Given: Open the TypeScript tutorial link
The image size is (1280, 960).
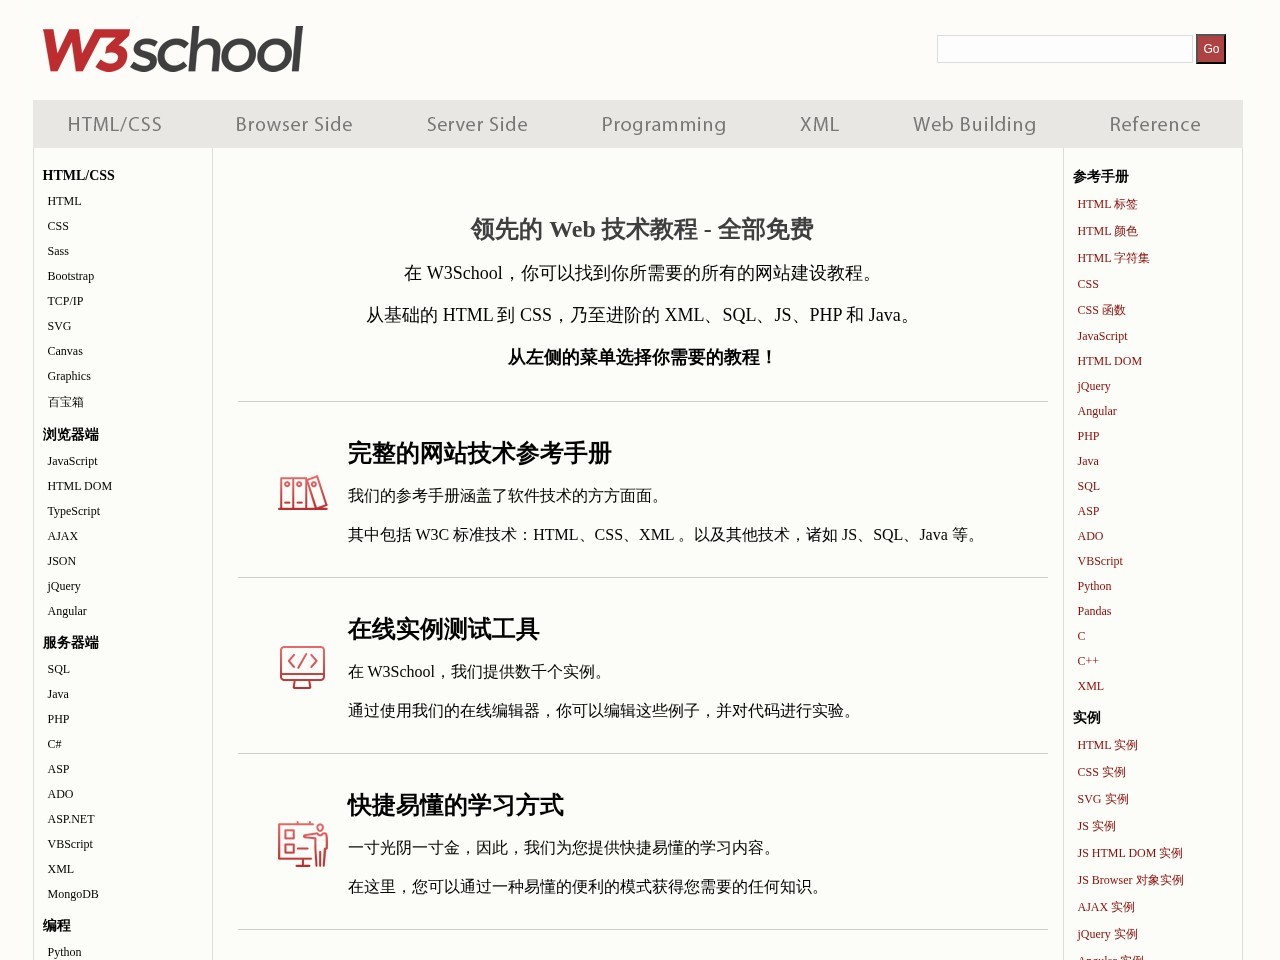Looking at the screenshot, I should 73,511.
